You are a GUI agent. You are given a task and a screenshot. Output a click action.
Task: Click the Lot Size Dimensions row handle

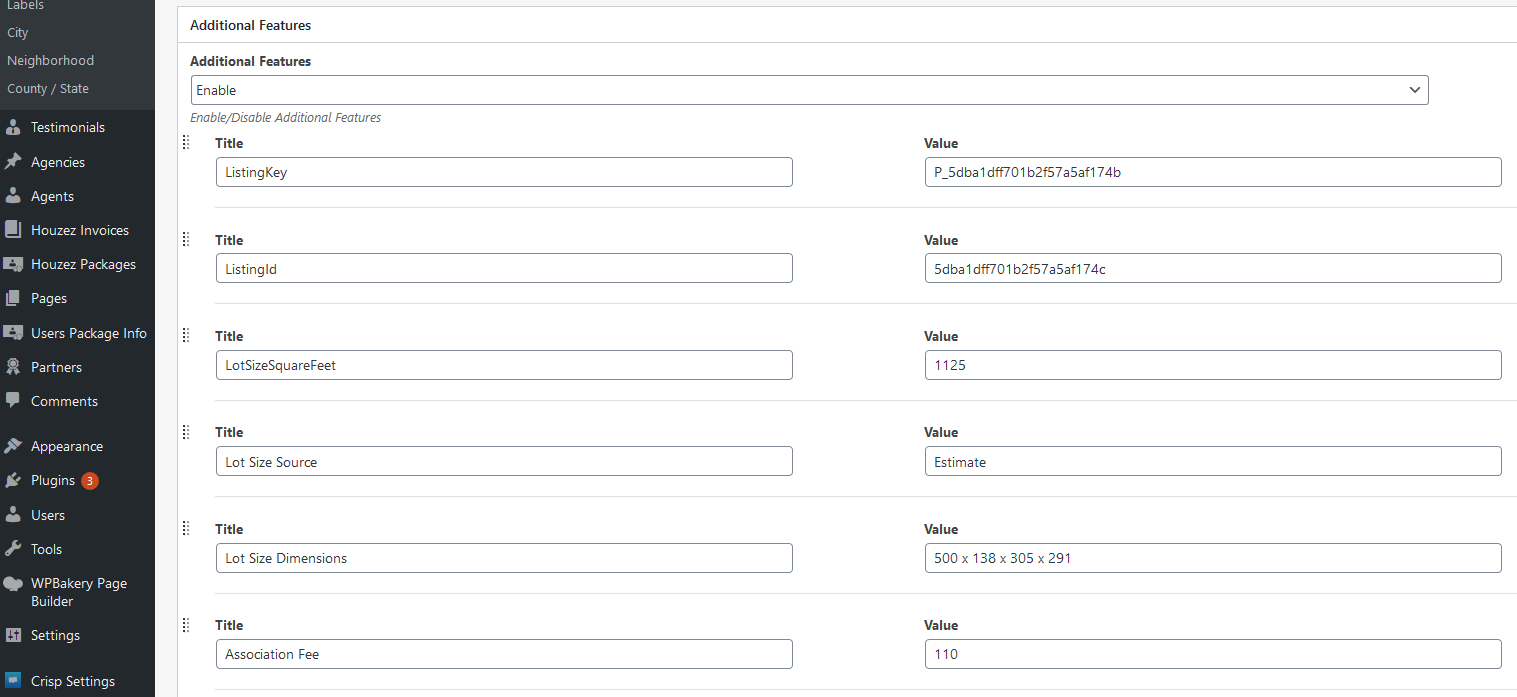pos(186,529)
